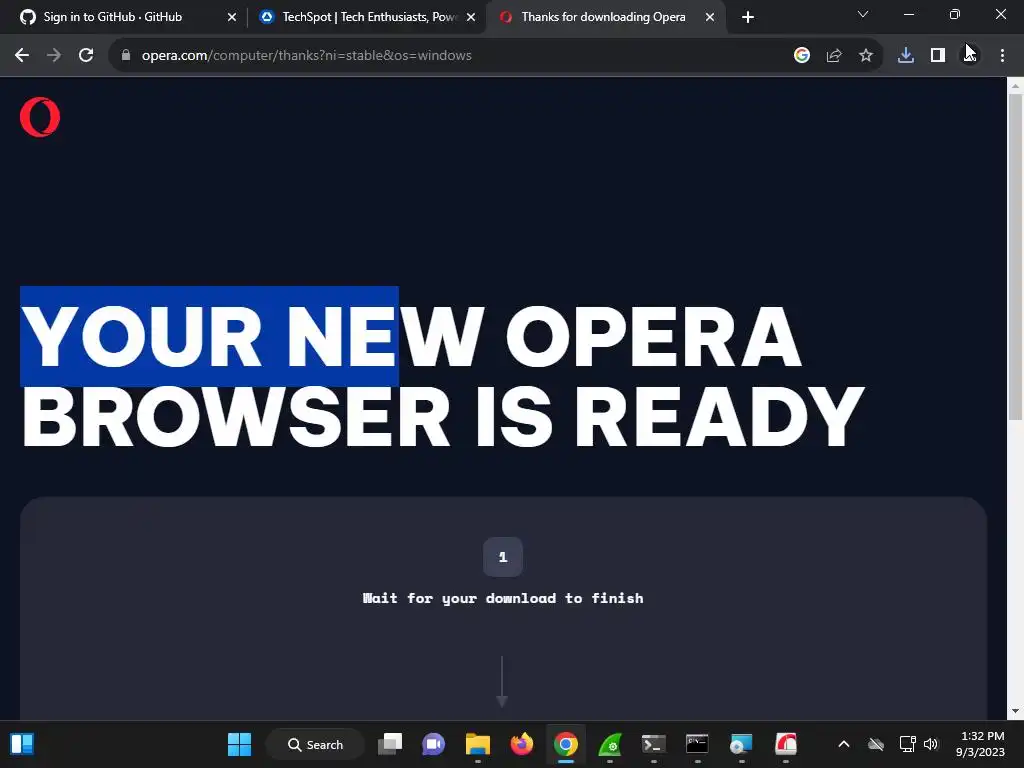Open Windows Start menu
The image size is (1024, 768).
point(239,744)
